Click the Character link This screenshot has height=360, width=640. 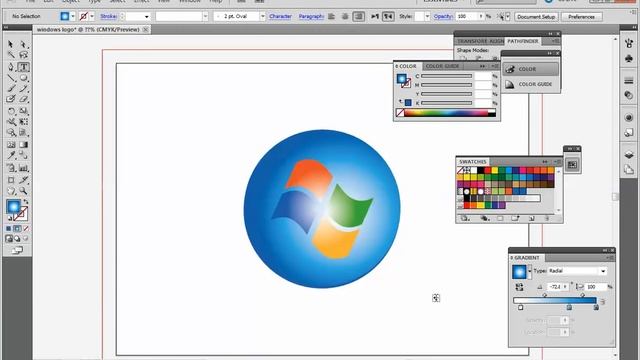(280, 16)
